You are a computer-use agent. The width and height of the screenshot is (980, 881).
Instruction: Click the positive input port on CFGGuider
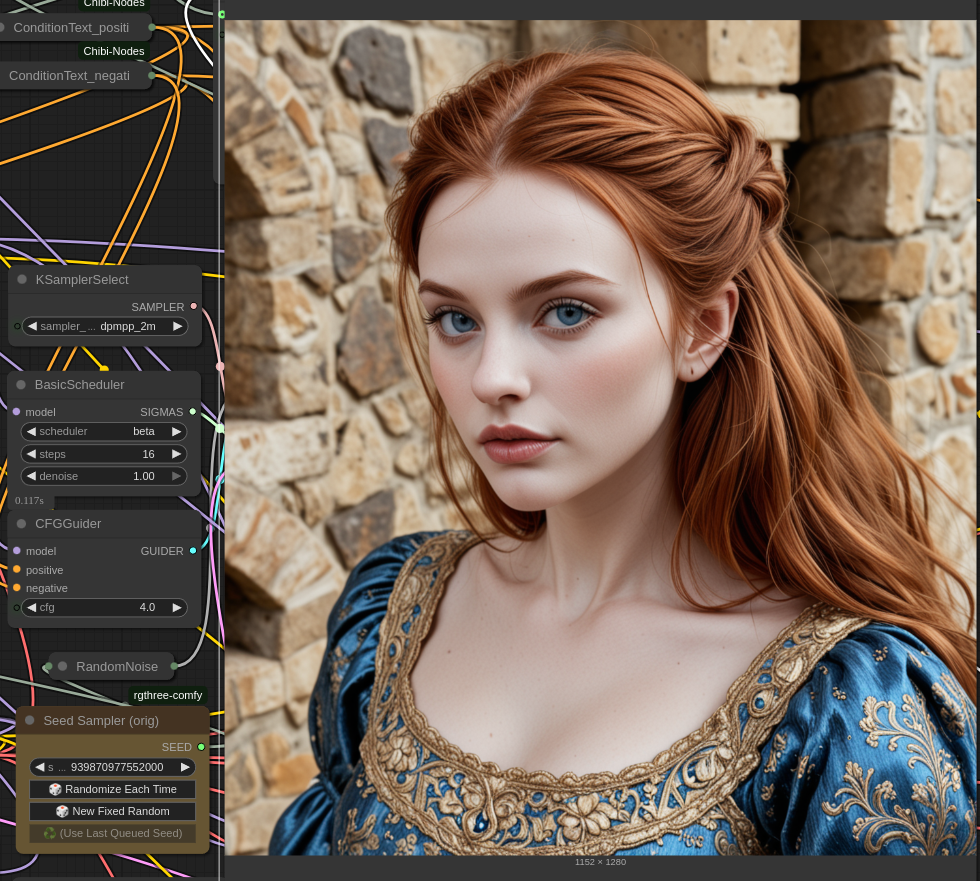(x=17, y=570)
